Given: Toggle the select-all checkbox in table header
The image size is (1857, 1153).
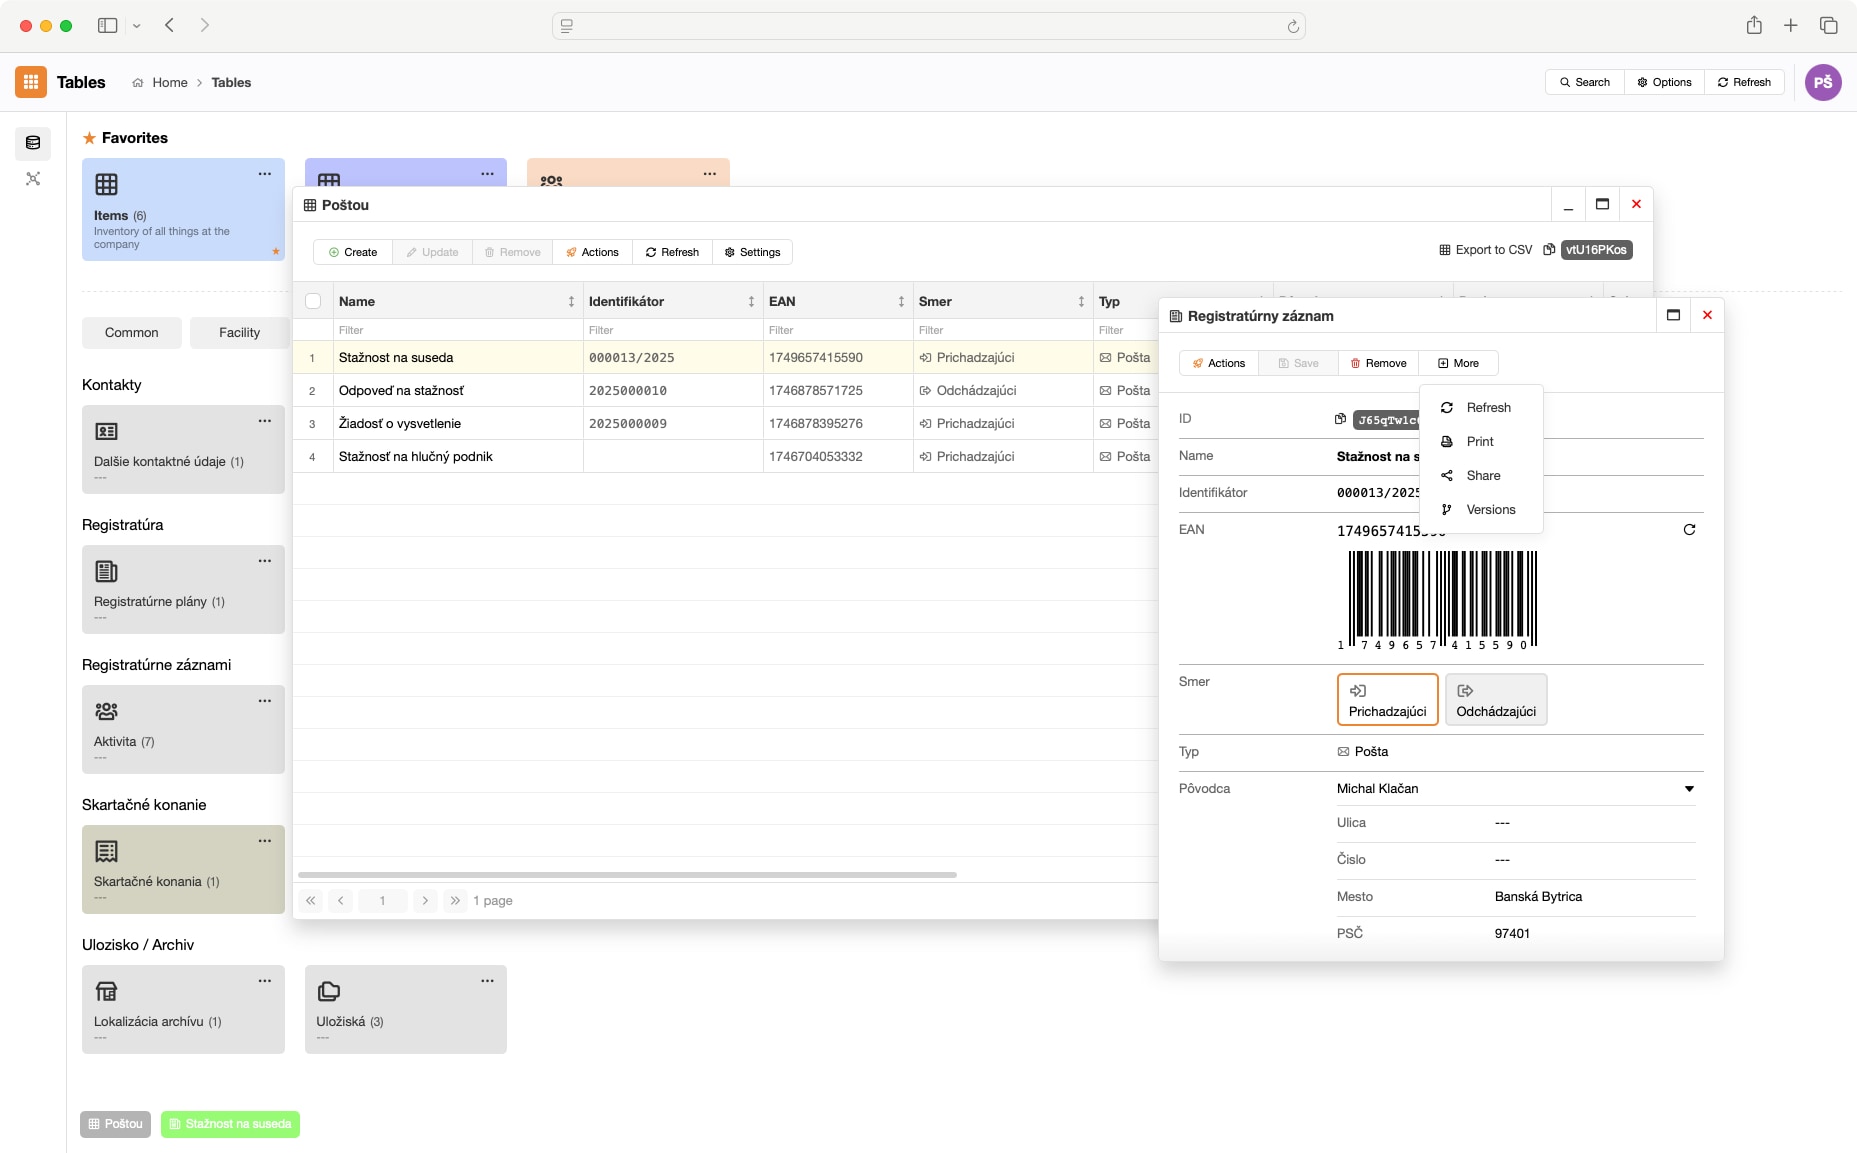Looking at the screenshot, I should point(313,301).
